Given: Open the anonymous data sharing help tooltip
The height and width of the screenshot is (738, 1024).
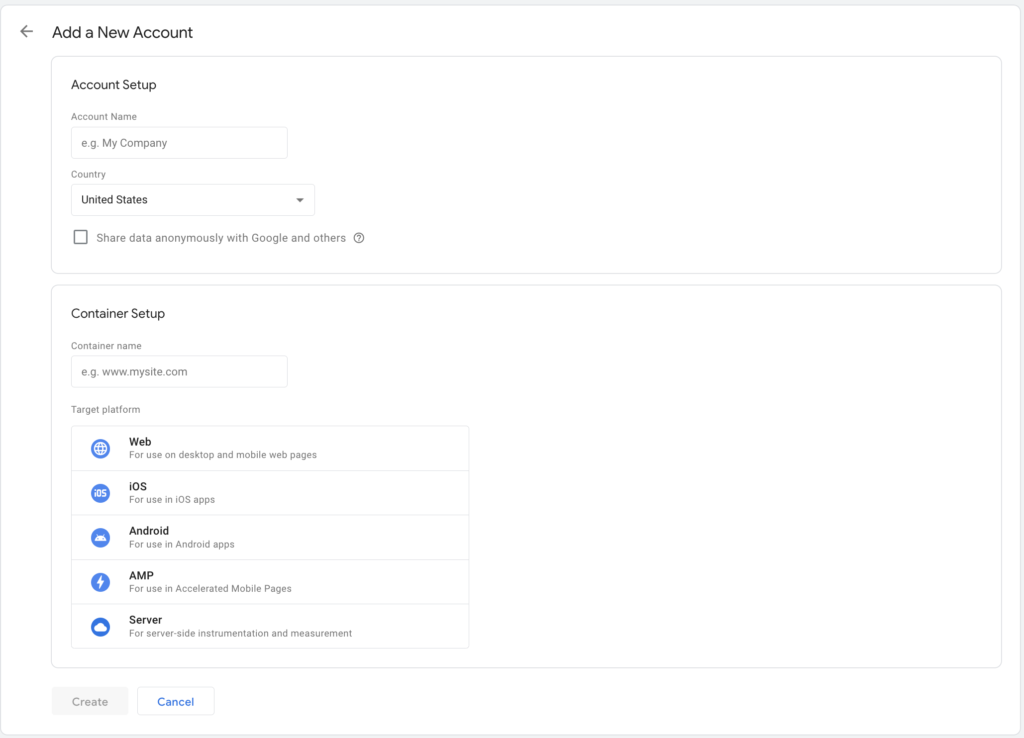Looking at the screenshot, I should tap(359, 238).
